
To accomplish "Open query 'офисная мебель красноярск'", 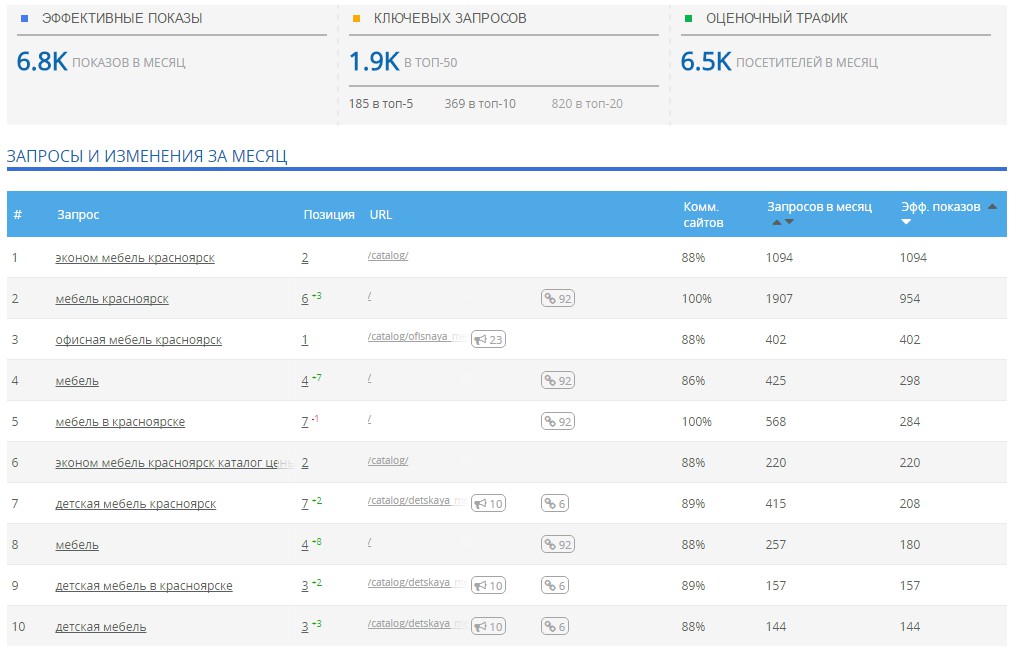I will (x=138, y=340).
